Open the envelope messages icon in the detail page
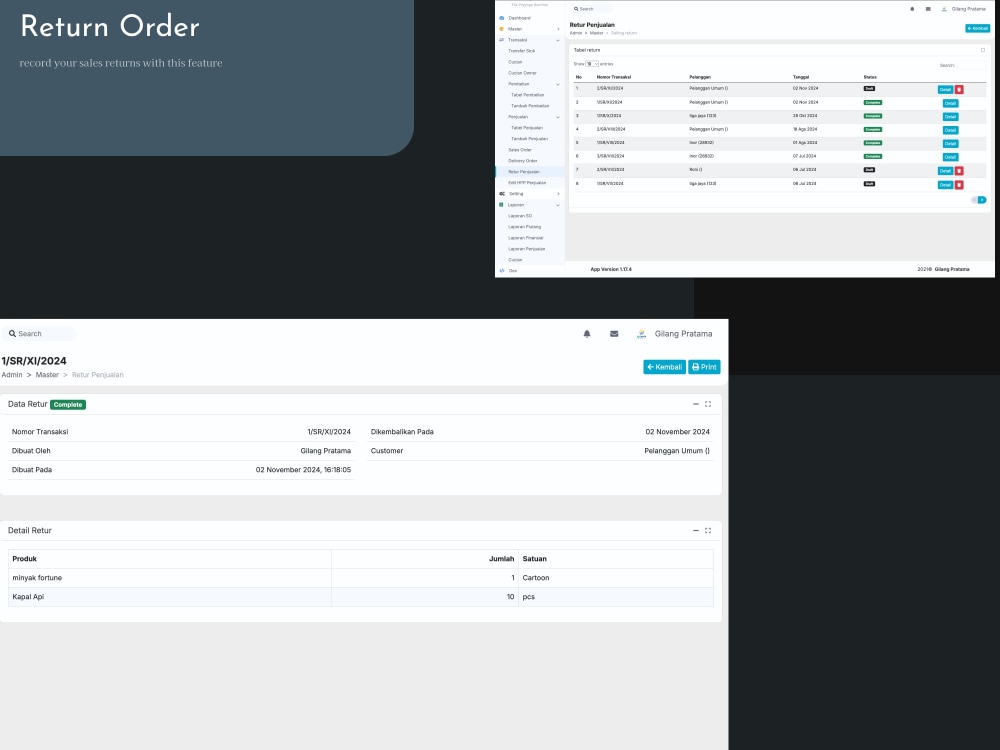 tap(614, 334)
